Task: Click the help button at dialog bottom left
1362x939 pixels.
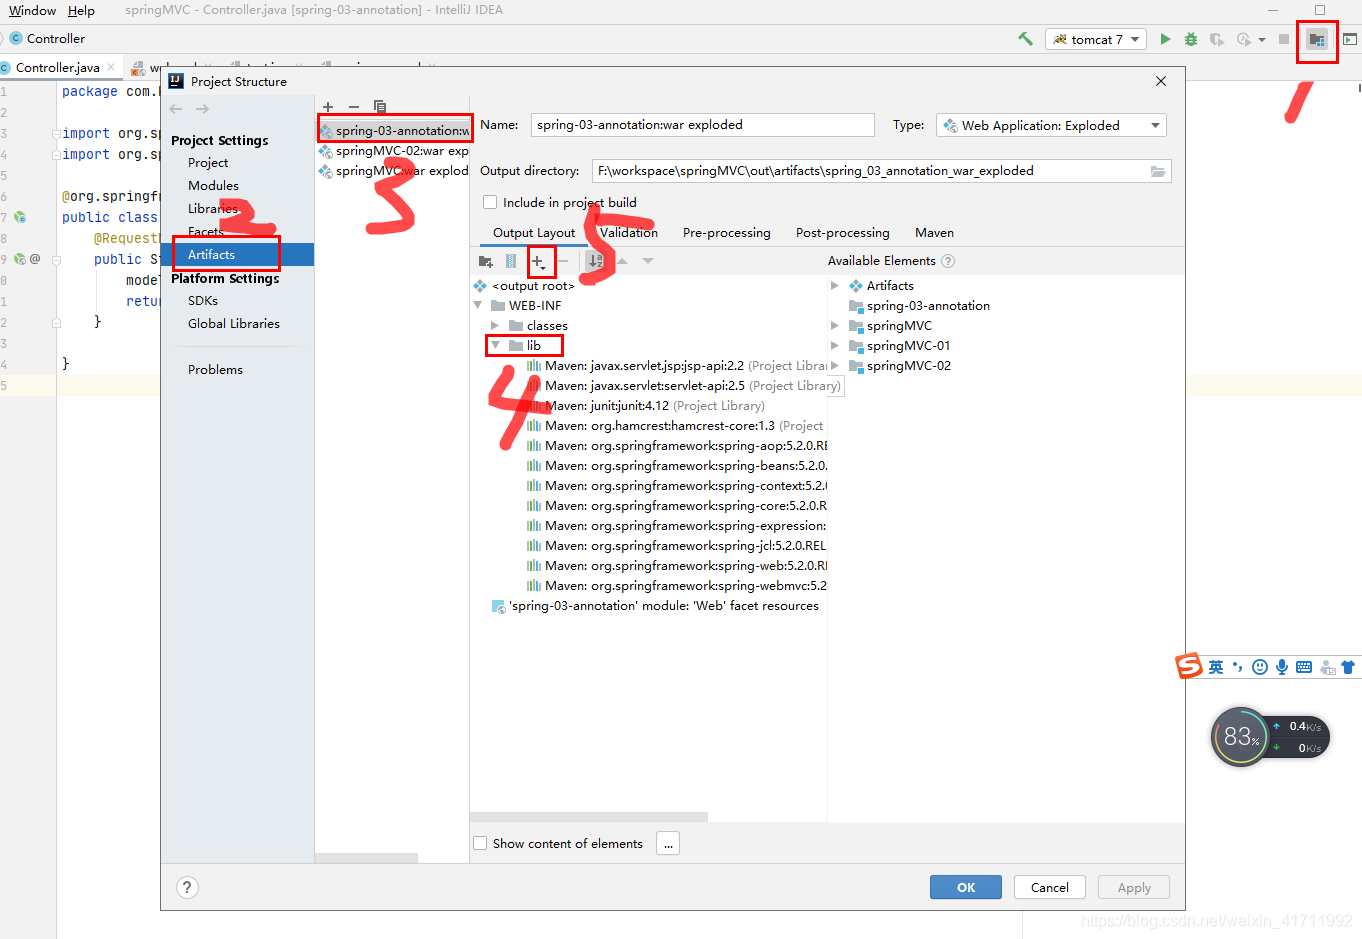Action: [187, 887]
